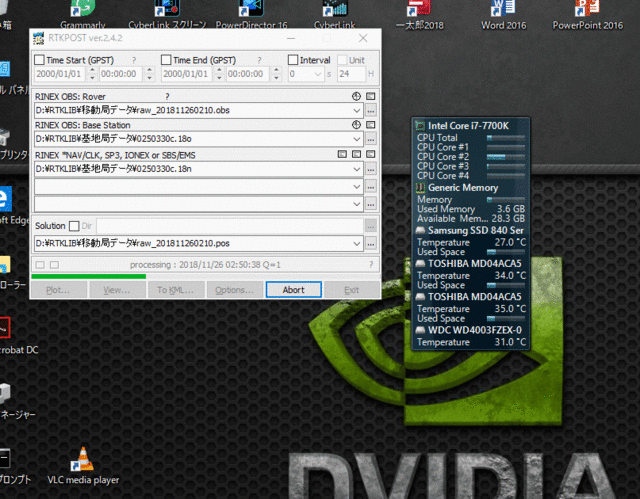
Task: Open PowerPoint 2016 desktop shortcut
Action: (587, 15)
